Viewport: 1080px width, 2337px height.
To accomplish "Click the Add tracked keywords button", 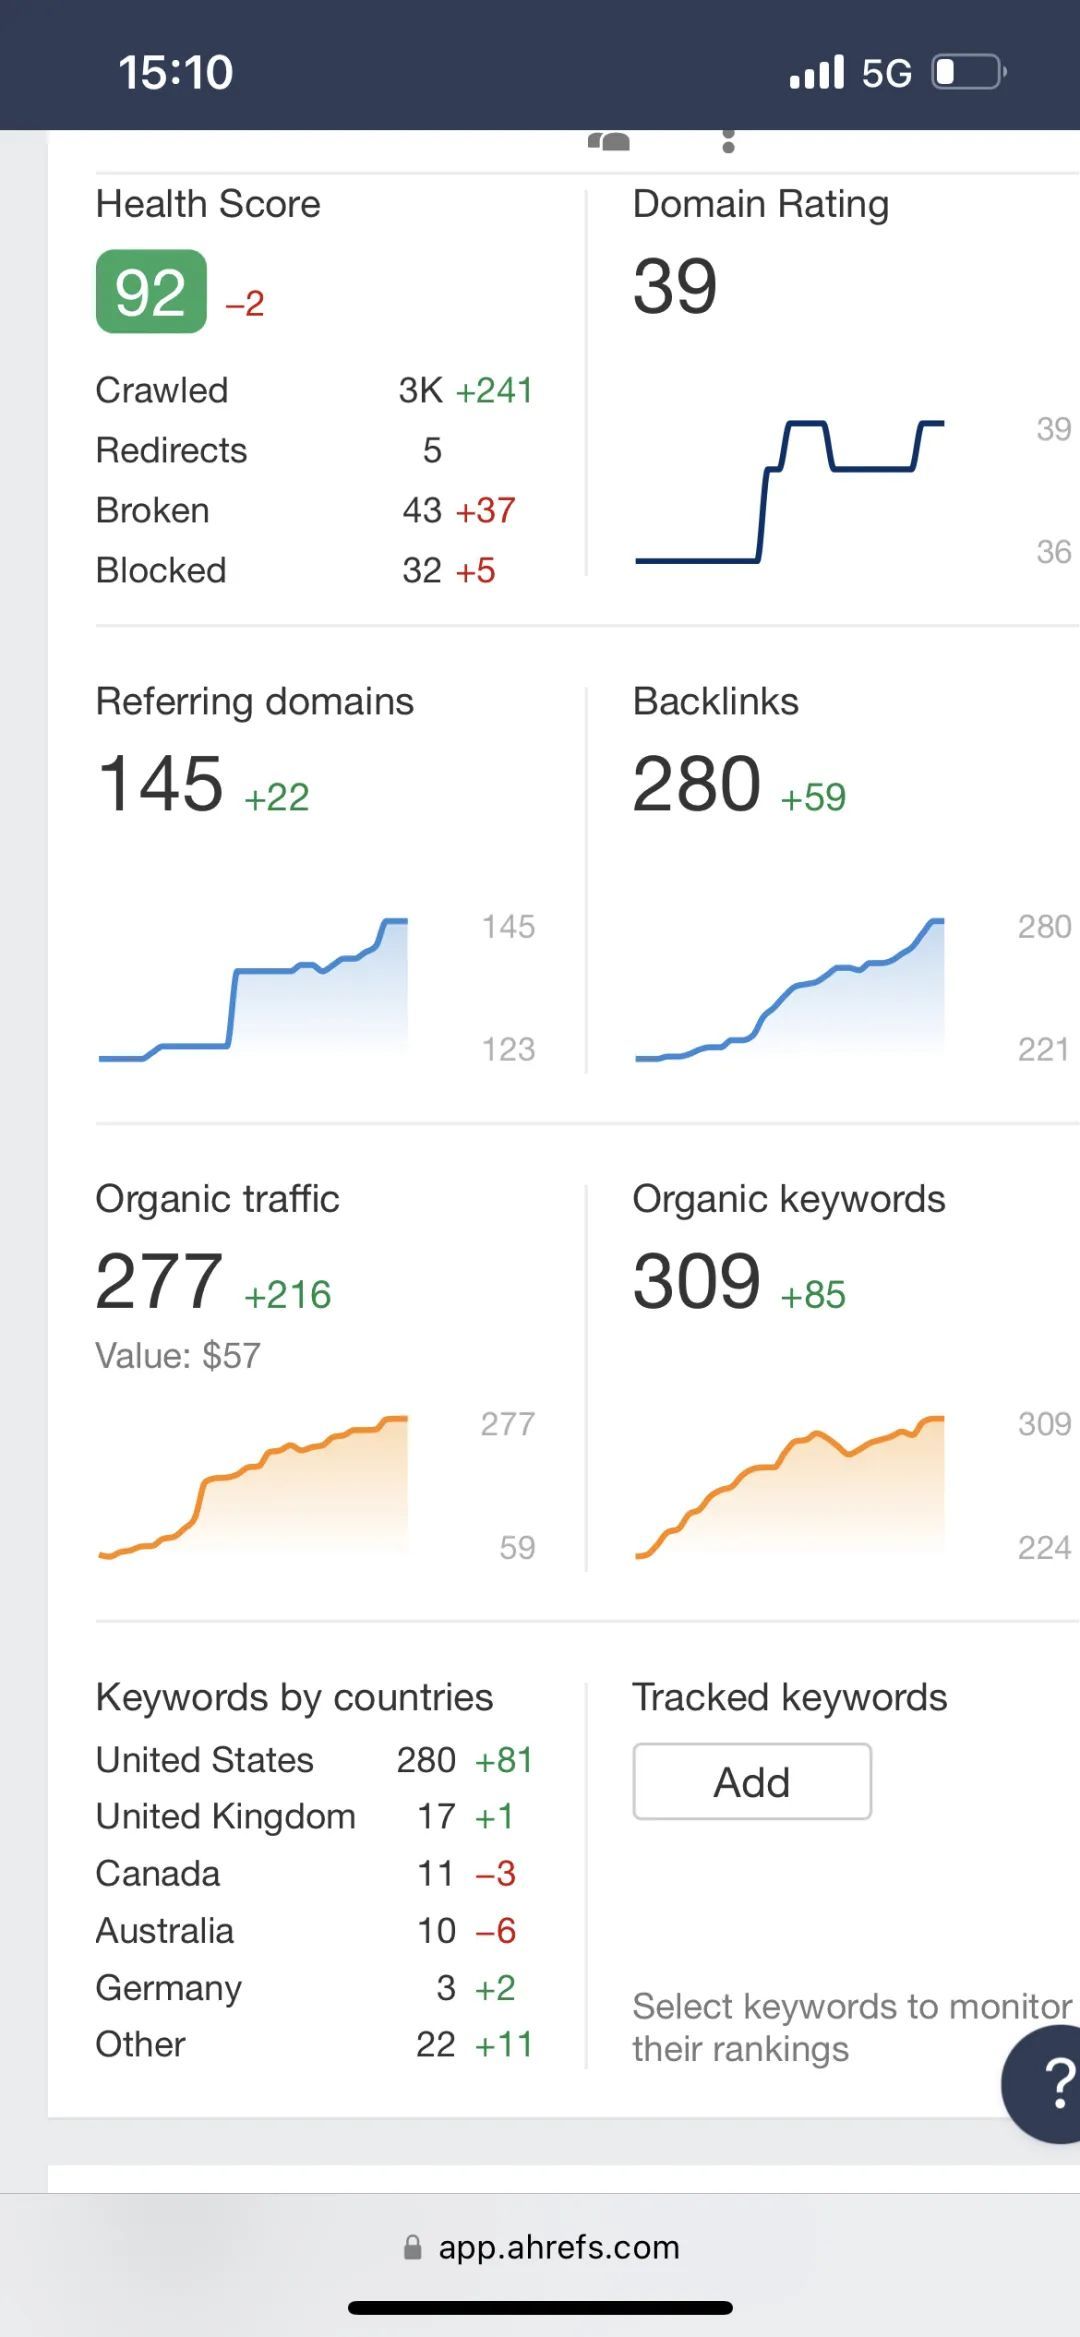I will [752, 1782].
